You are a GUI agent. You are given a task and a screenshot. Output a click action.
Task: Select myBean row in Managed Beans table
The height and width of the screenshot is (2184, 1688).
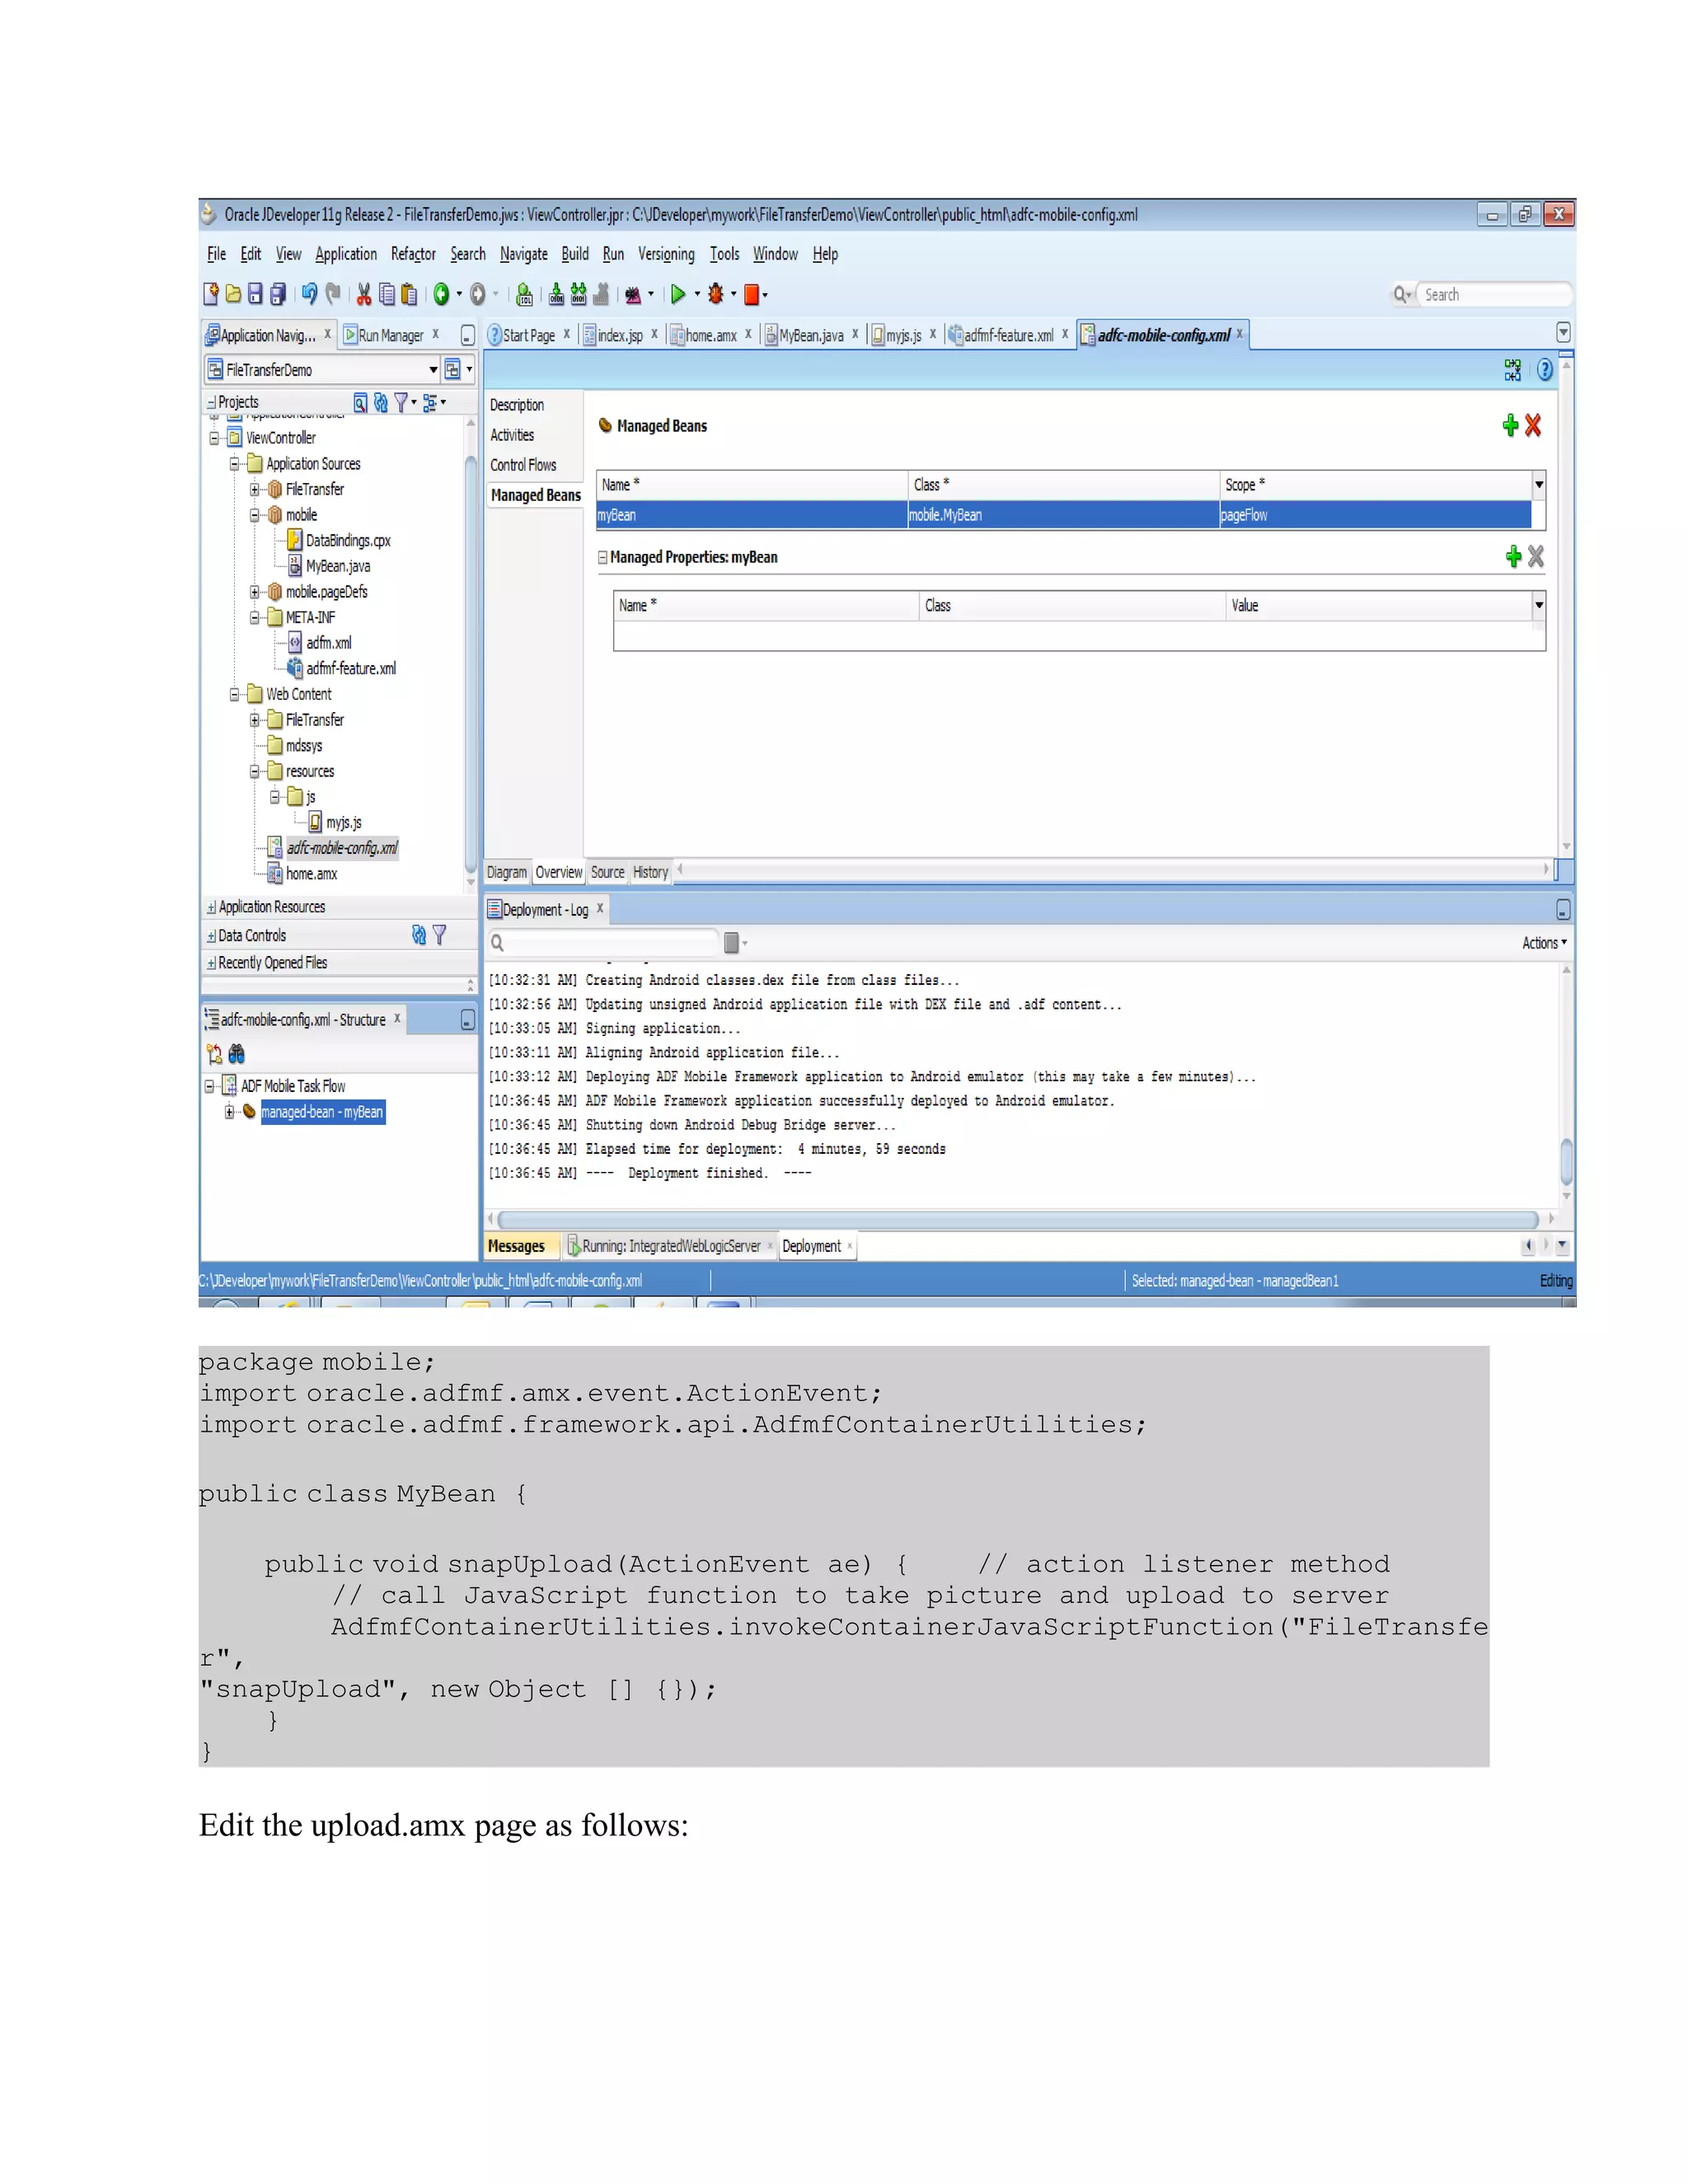point(1063,515)
